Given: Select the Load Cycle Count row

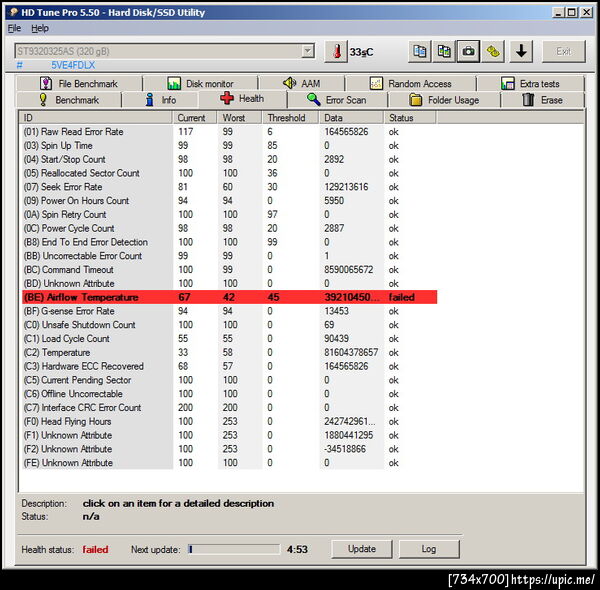Looking at the screenshot, I should (x=230, y=338).
